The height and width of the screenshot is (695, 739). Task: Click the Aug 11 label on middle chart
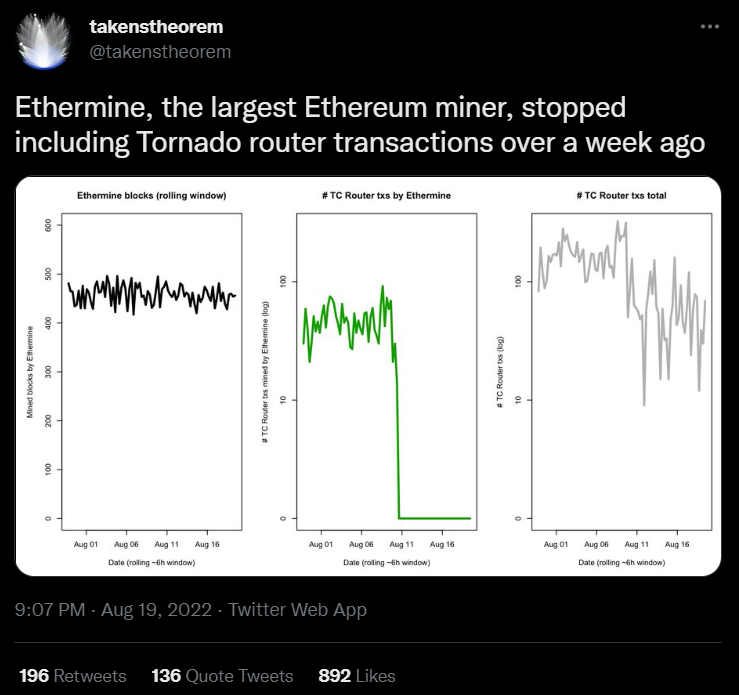click(402, 544)
